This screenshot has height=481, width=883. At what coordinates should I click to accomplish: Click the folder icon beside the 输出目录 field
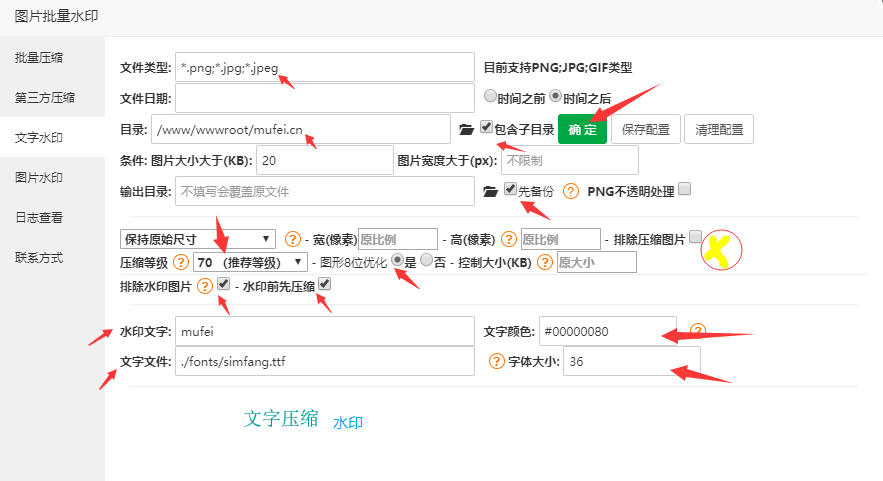point(490,190)
